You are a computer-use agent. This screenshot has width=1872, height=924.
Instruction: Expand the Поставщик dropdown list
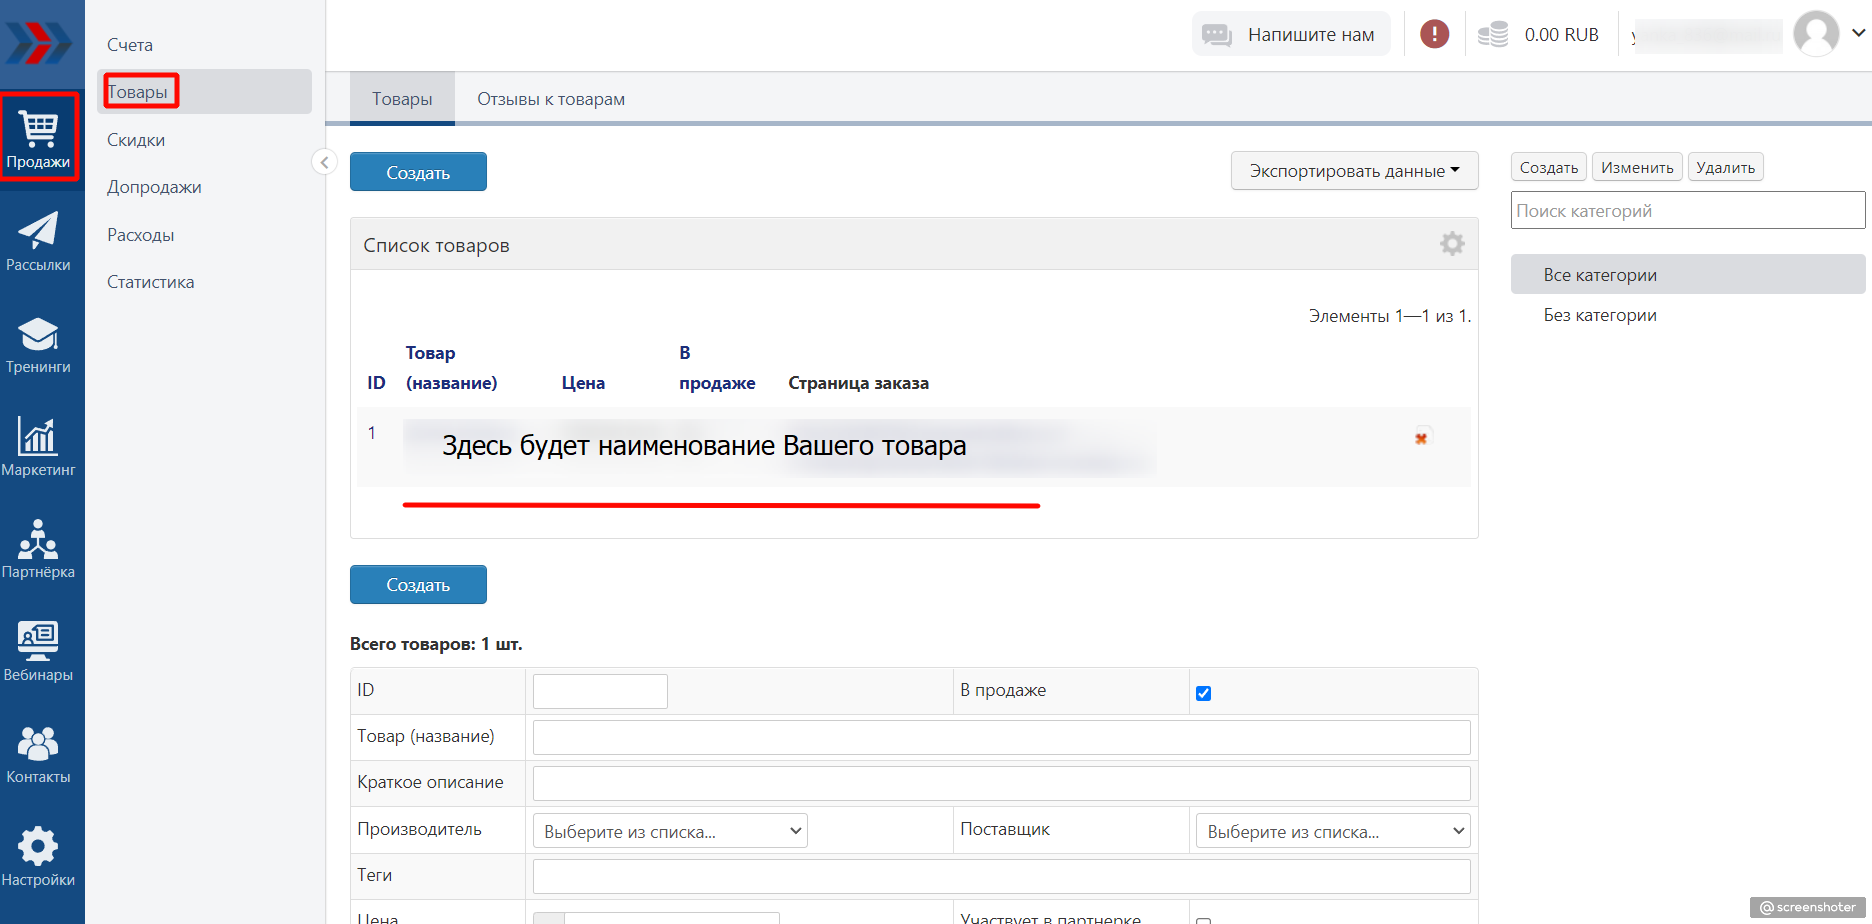point(1333,831)
